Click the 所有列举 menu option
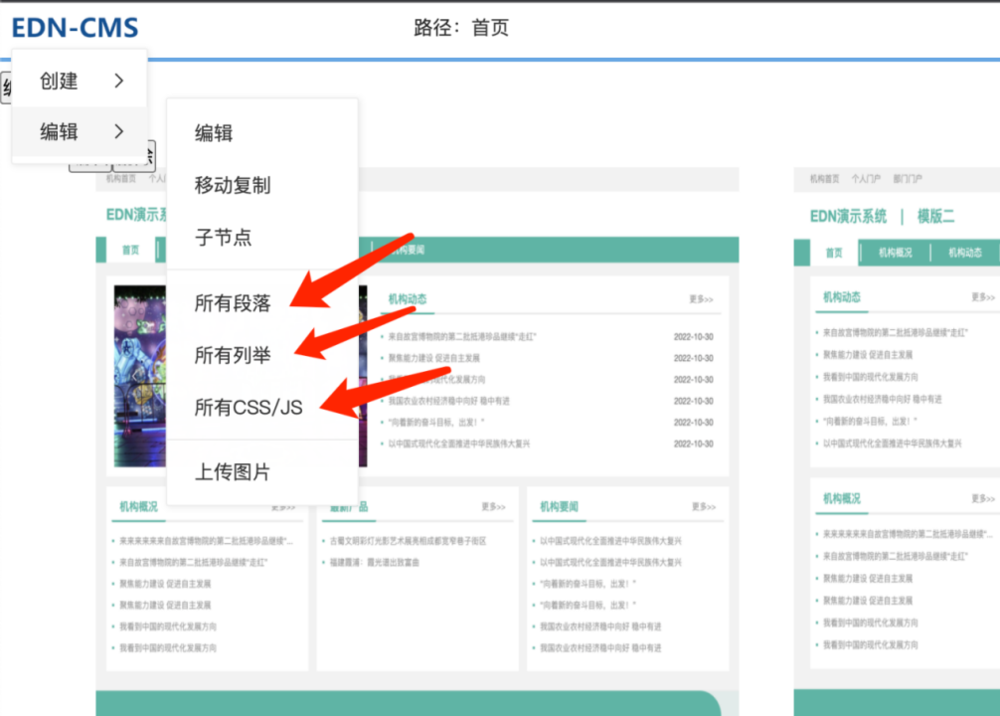Viewport: 1000px width, 716px height. pyautogui.click(x=232, y=352)
